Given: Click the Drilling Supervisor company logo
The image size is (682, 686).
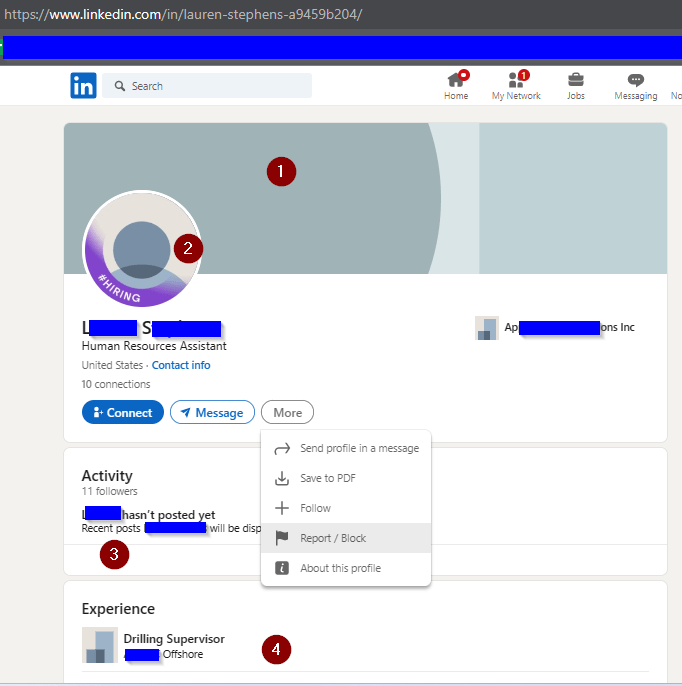Looking at the screenshot, I should click(100, 645).
